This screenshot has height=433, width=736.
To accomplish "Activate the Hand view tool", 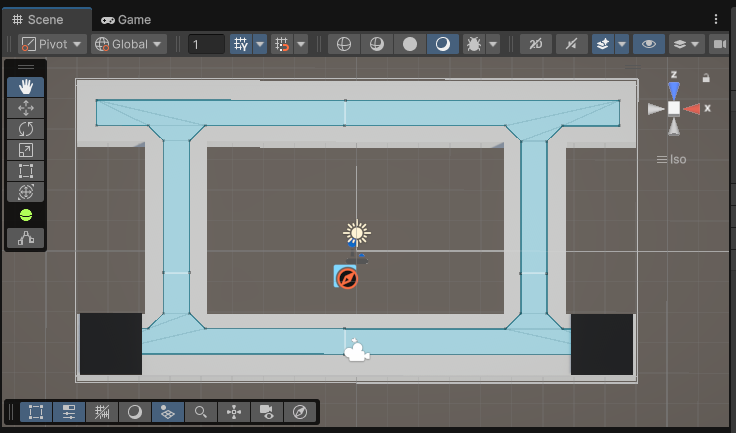I will tap(26, 86).
